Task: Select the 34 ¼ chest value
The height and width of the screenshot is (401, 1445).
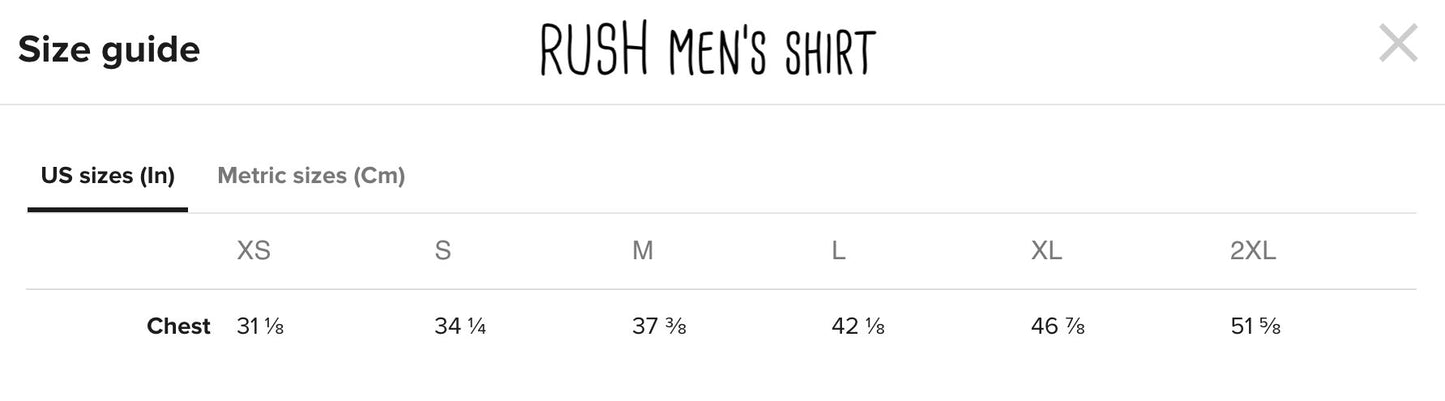Action: 460,326
